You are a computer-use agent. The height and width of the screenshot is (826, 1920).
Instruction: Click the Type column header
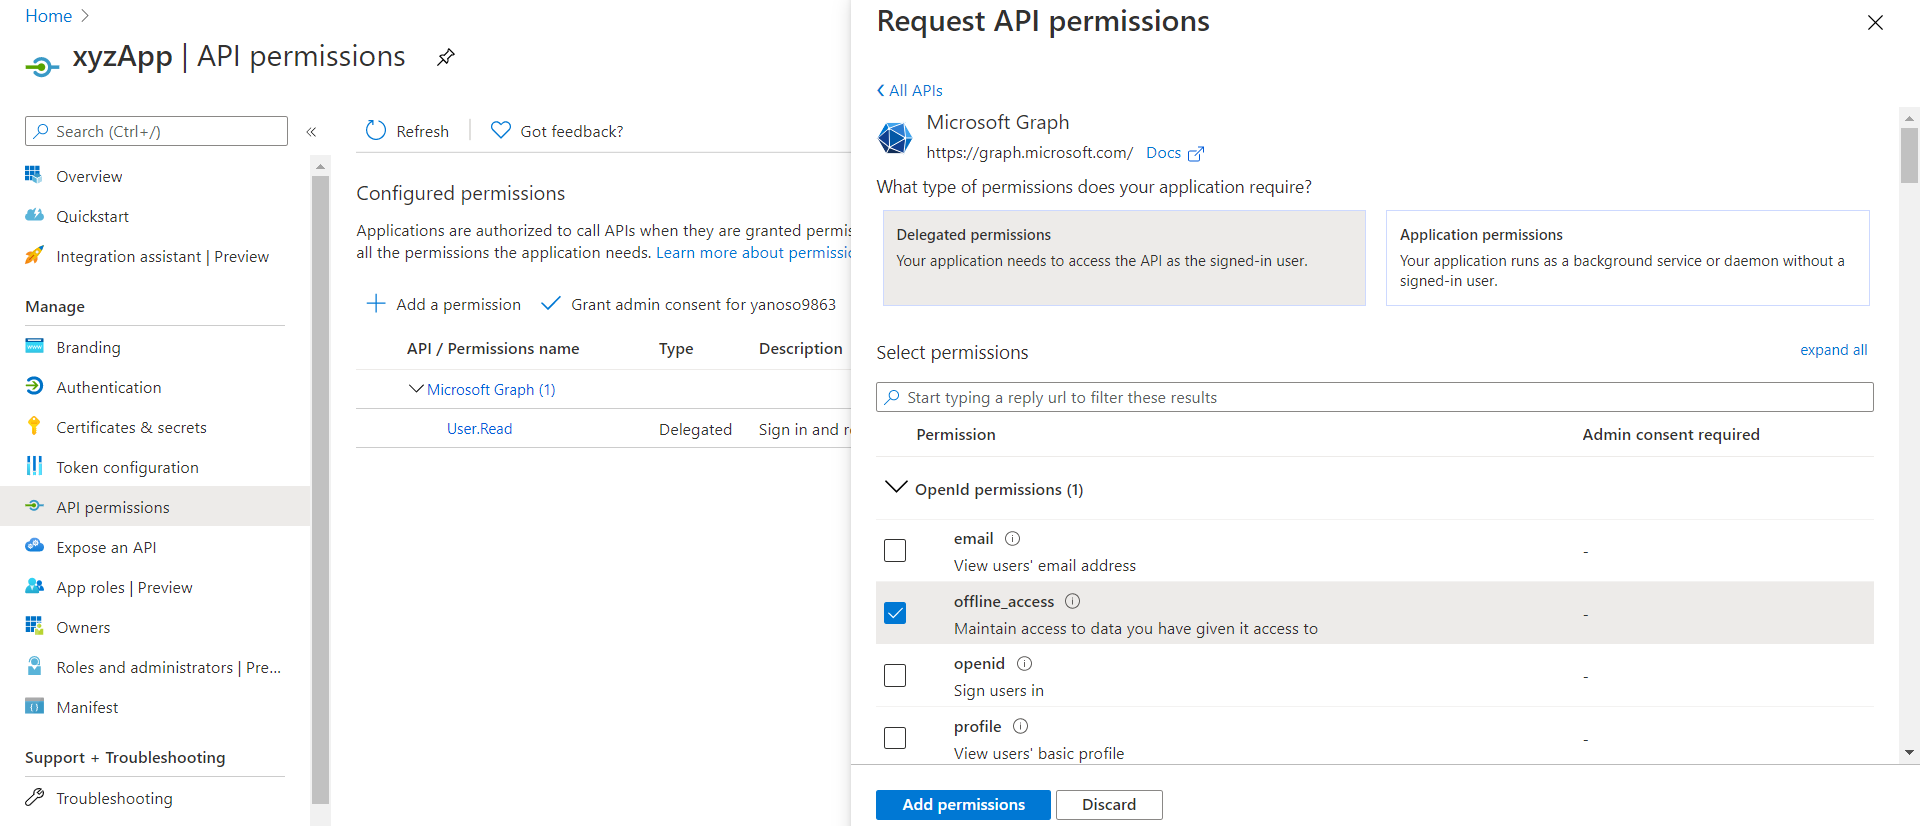coord(676,348)
